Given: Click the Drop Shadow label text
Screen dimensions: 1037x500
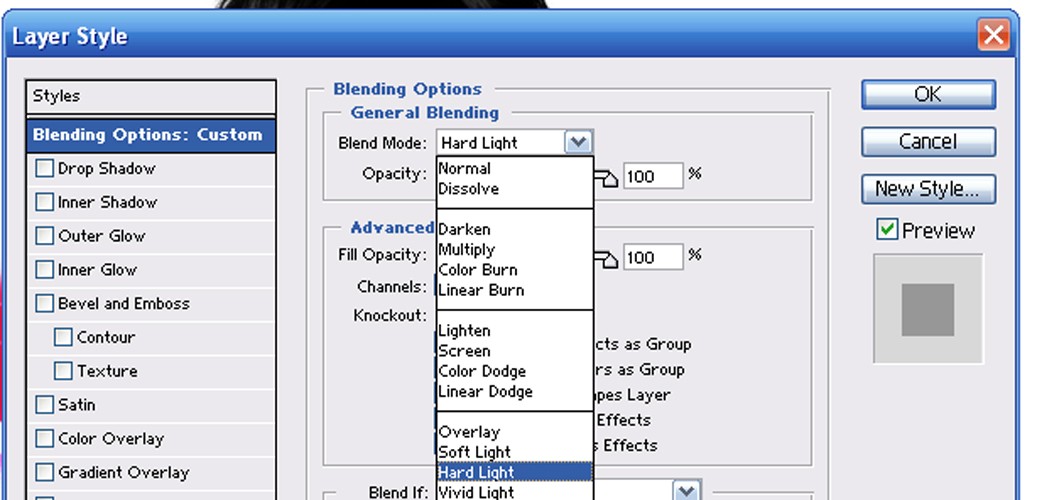Looking at the screenshot, I should [106, 169].
